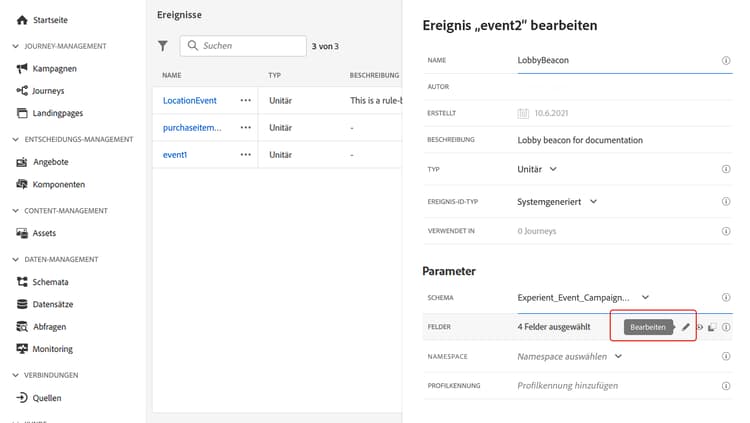Screen dimensions: 750x423
Task: Click the Abfragen icon in sidebar
Action: tap(22, 326)
